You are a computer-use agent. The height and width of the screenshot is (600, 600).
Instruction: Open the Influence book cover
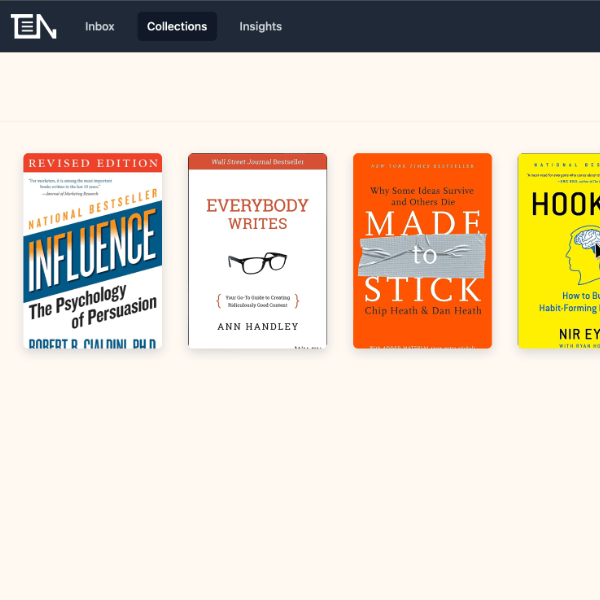pos(93,251)
